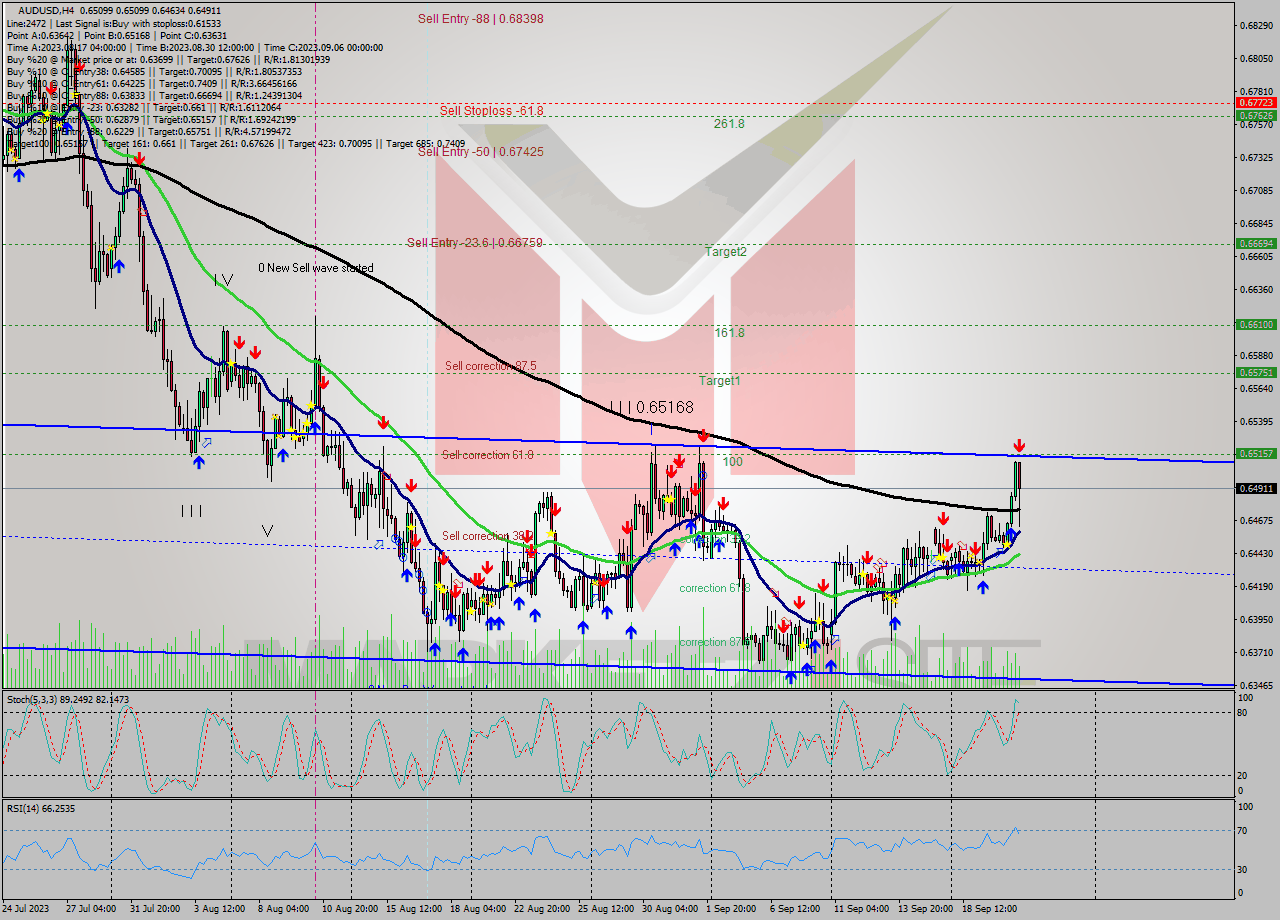Screen dimensions: 1280x920
Task: Click the 'Sell correction 61.8' label
Action: (487, 455)
